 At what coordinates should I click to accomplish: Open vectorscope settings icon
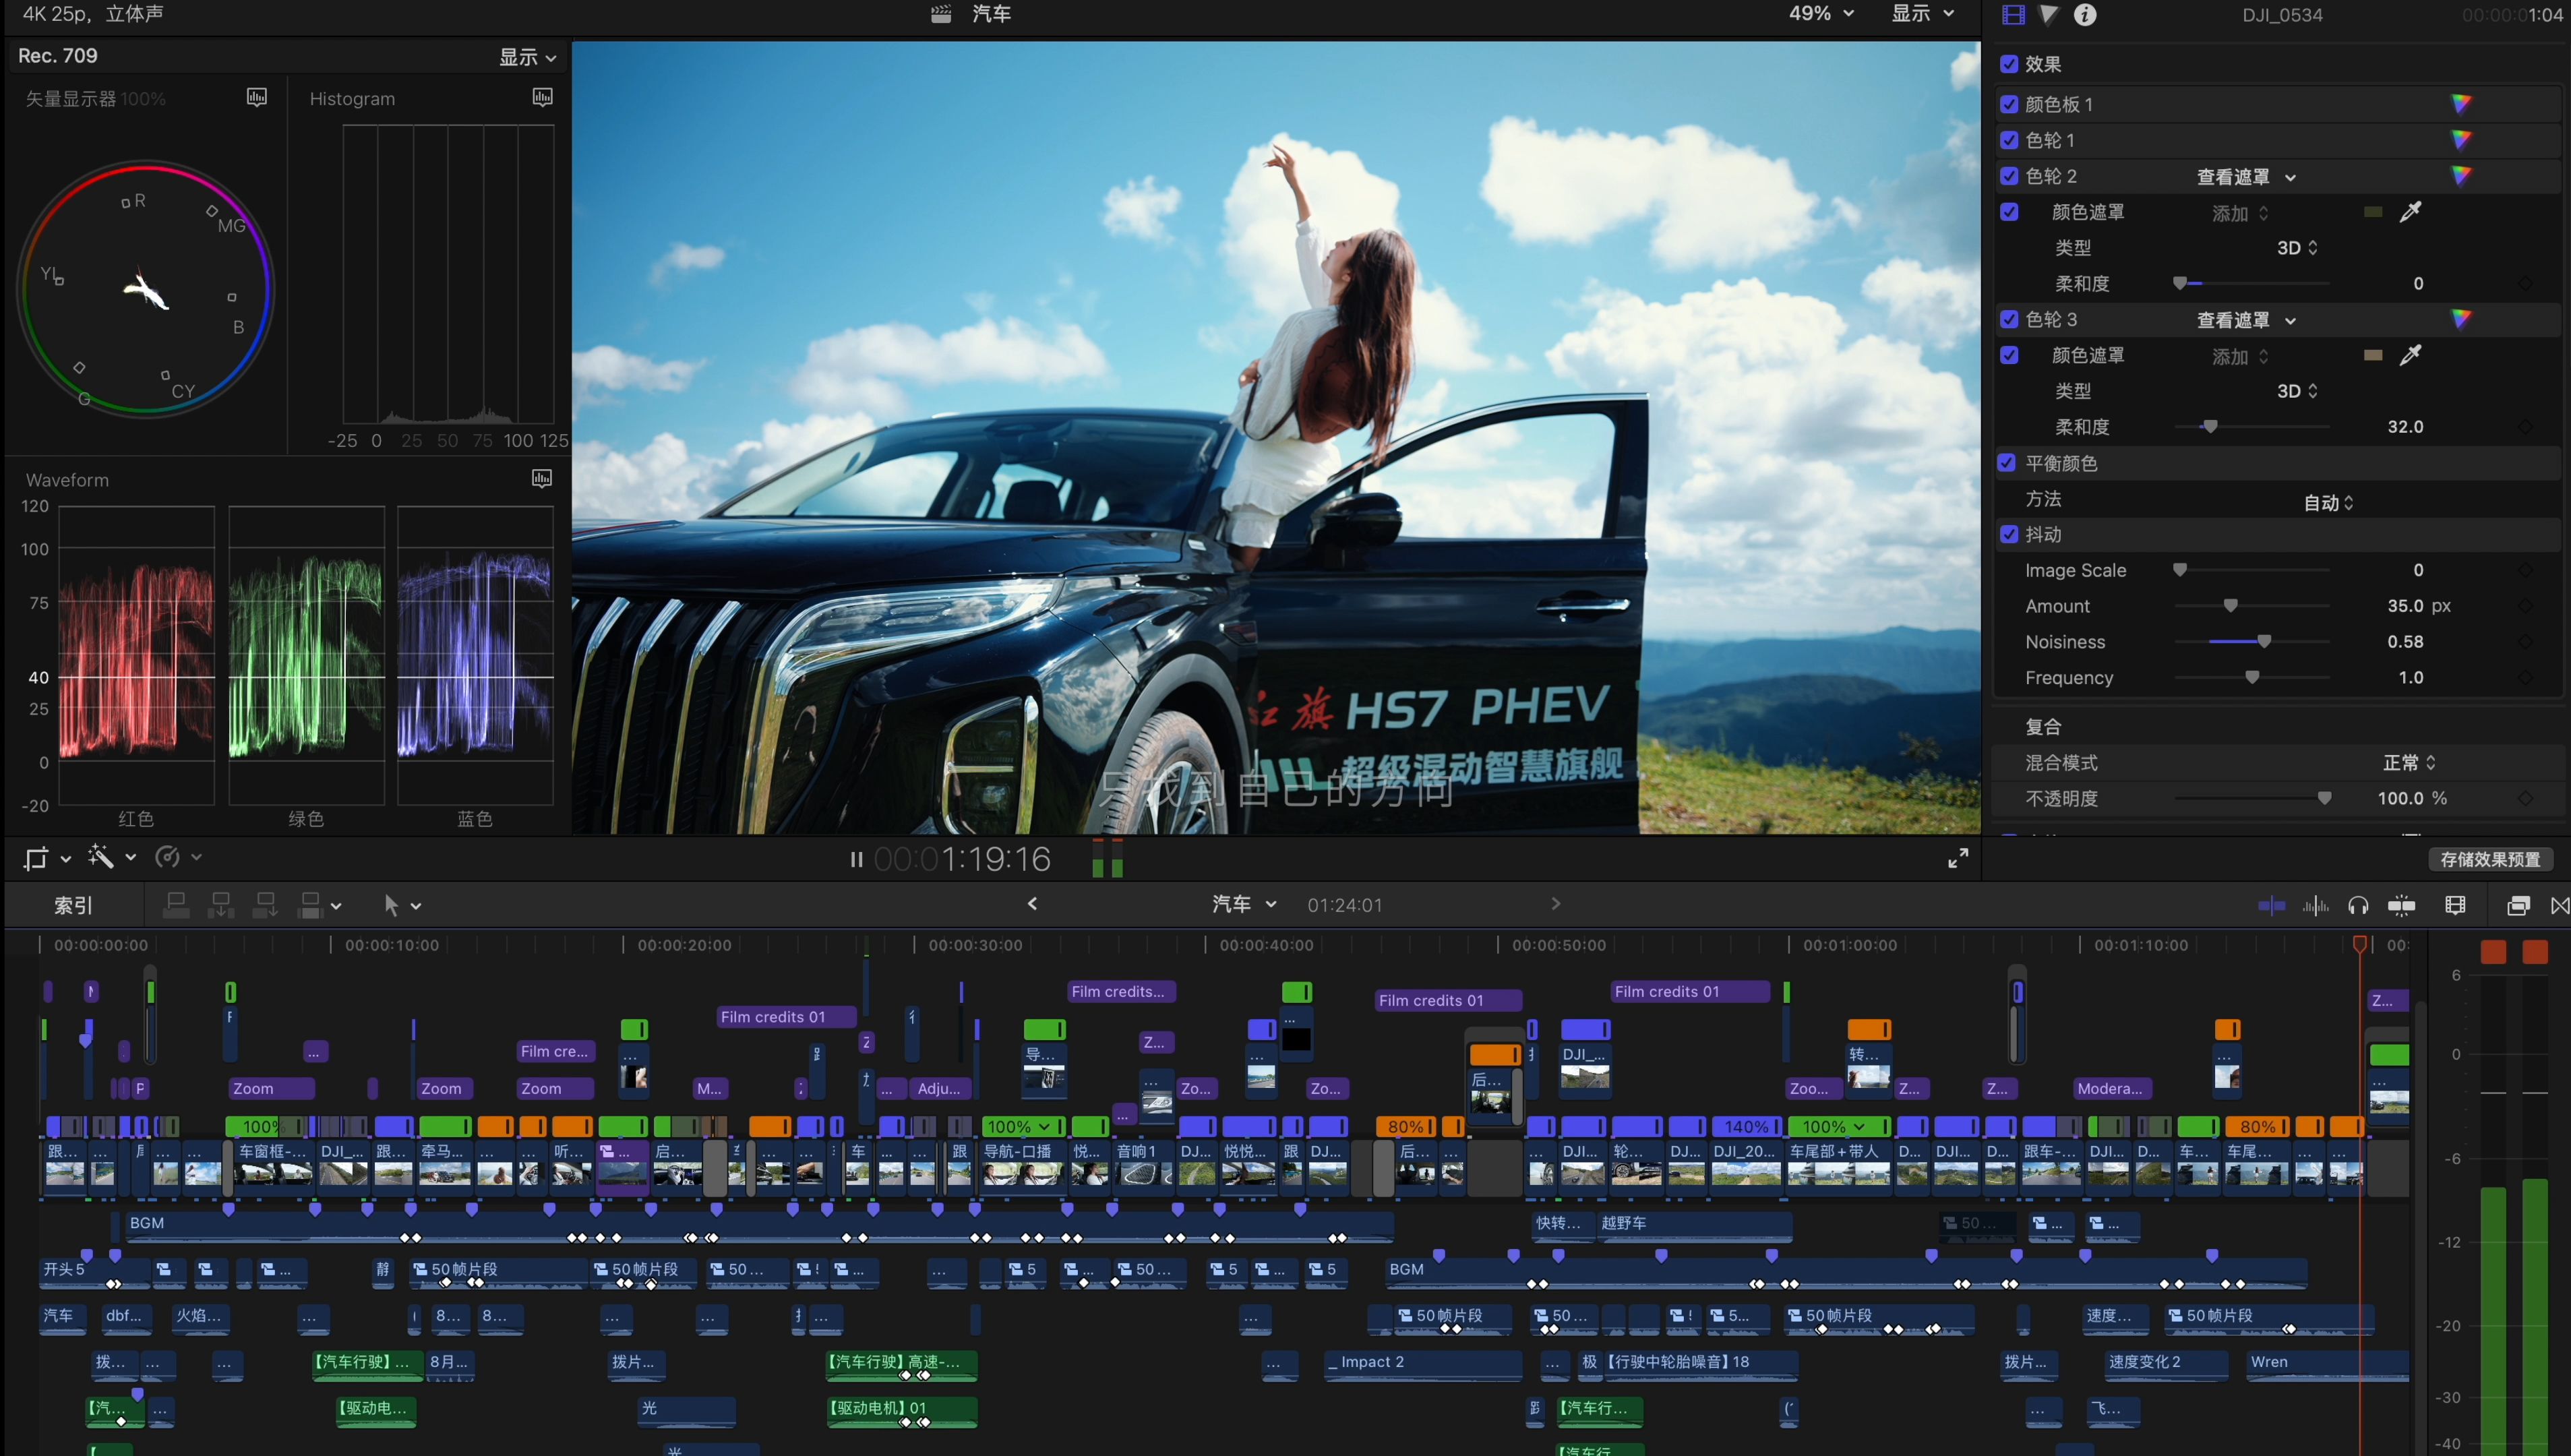tap(257, 97)
